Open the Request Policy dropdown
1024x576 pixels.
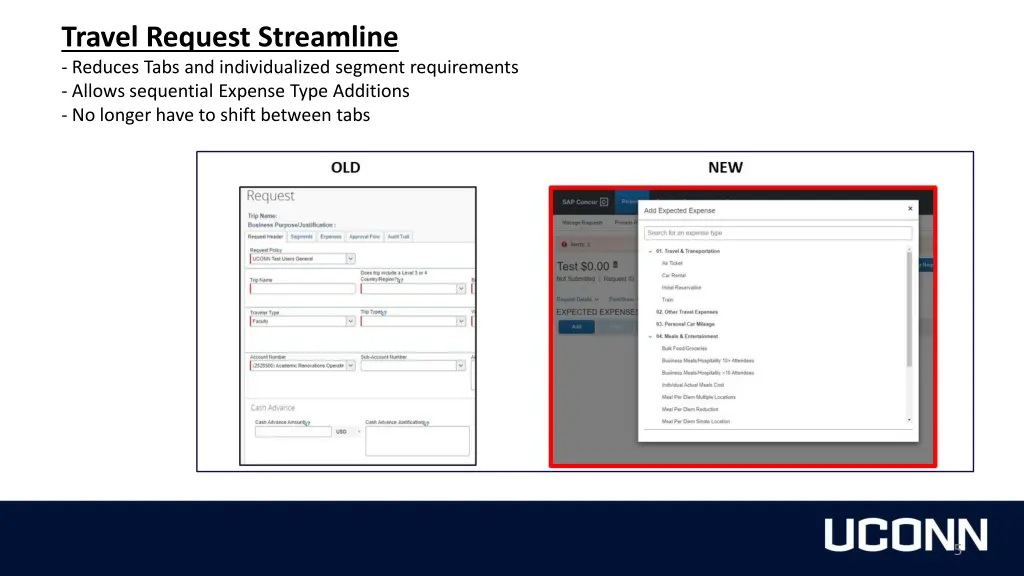pos(350,259)
